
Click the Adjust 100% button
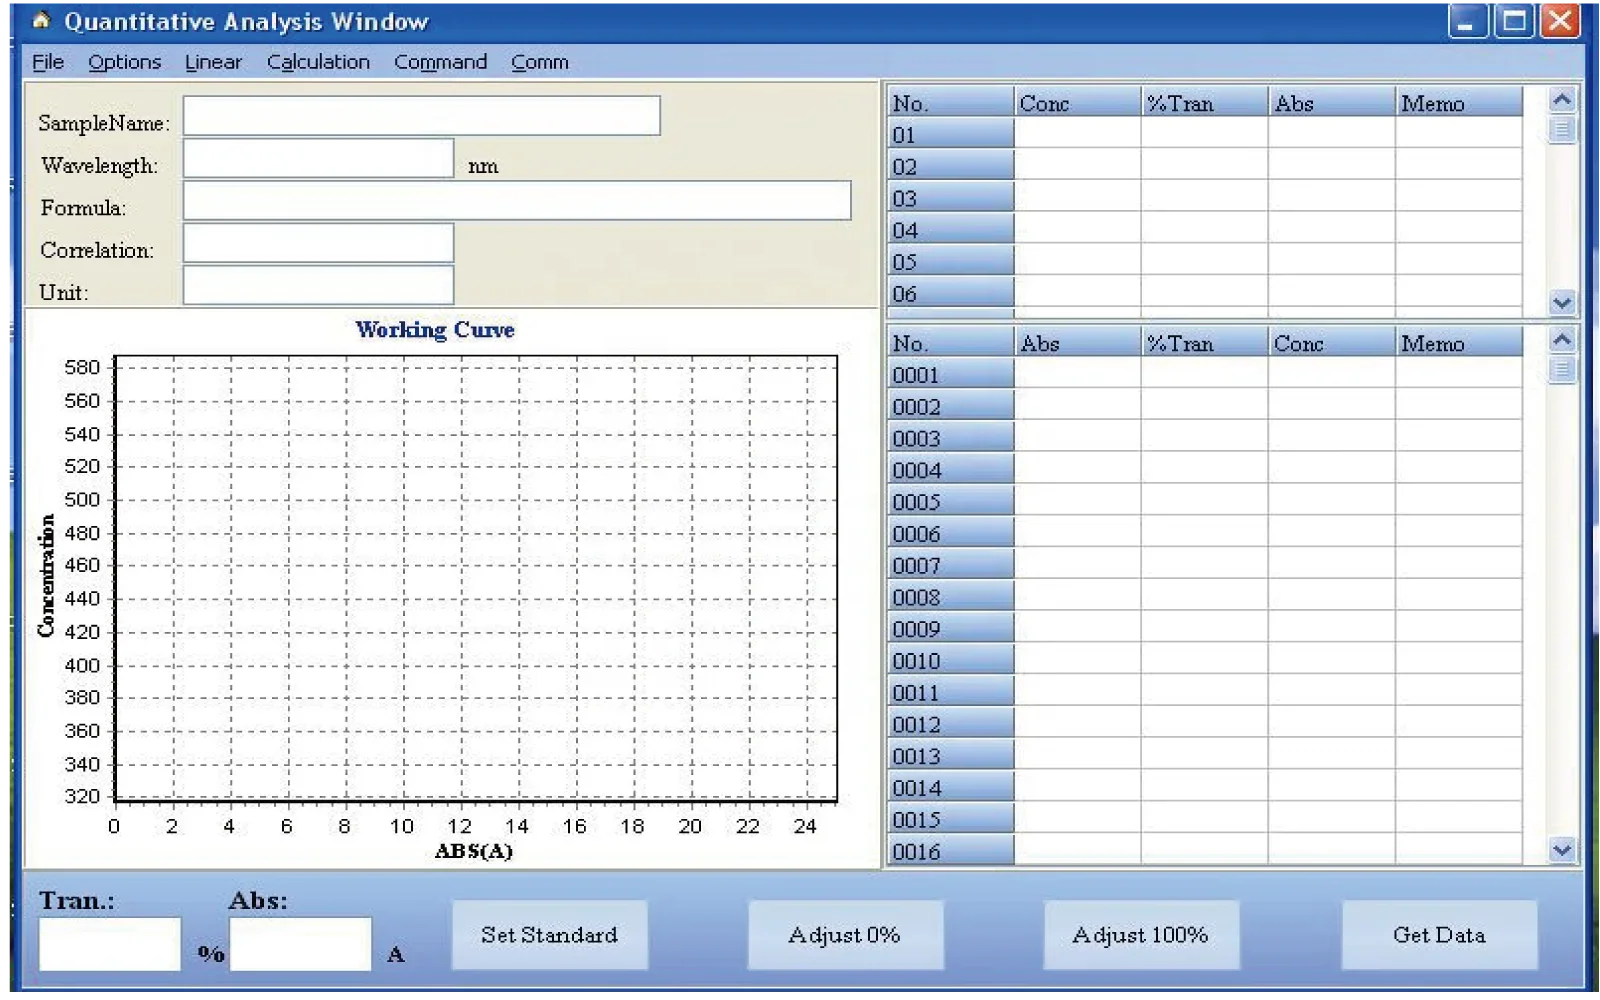[1141, 935]
